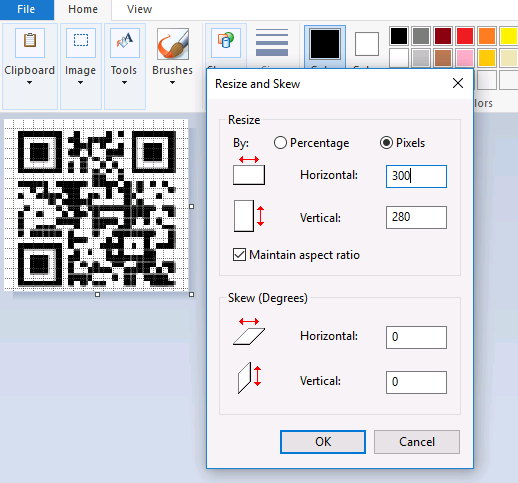Pick the white palette color

[399, 58]
